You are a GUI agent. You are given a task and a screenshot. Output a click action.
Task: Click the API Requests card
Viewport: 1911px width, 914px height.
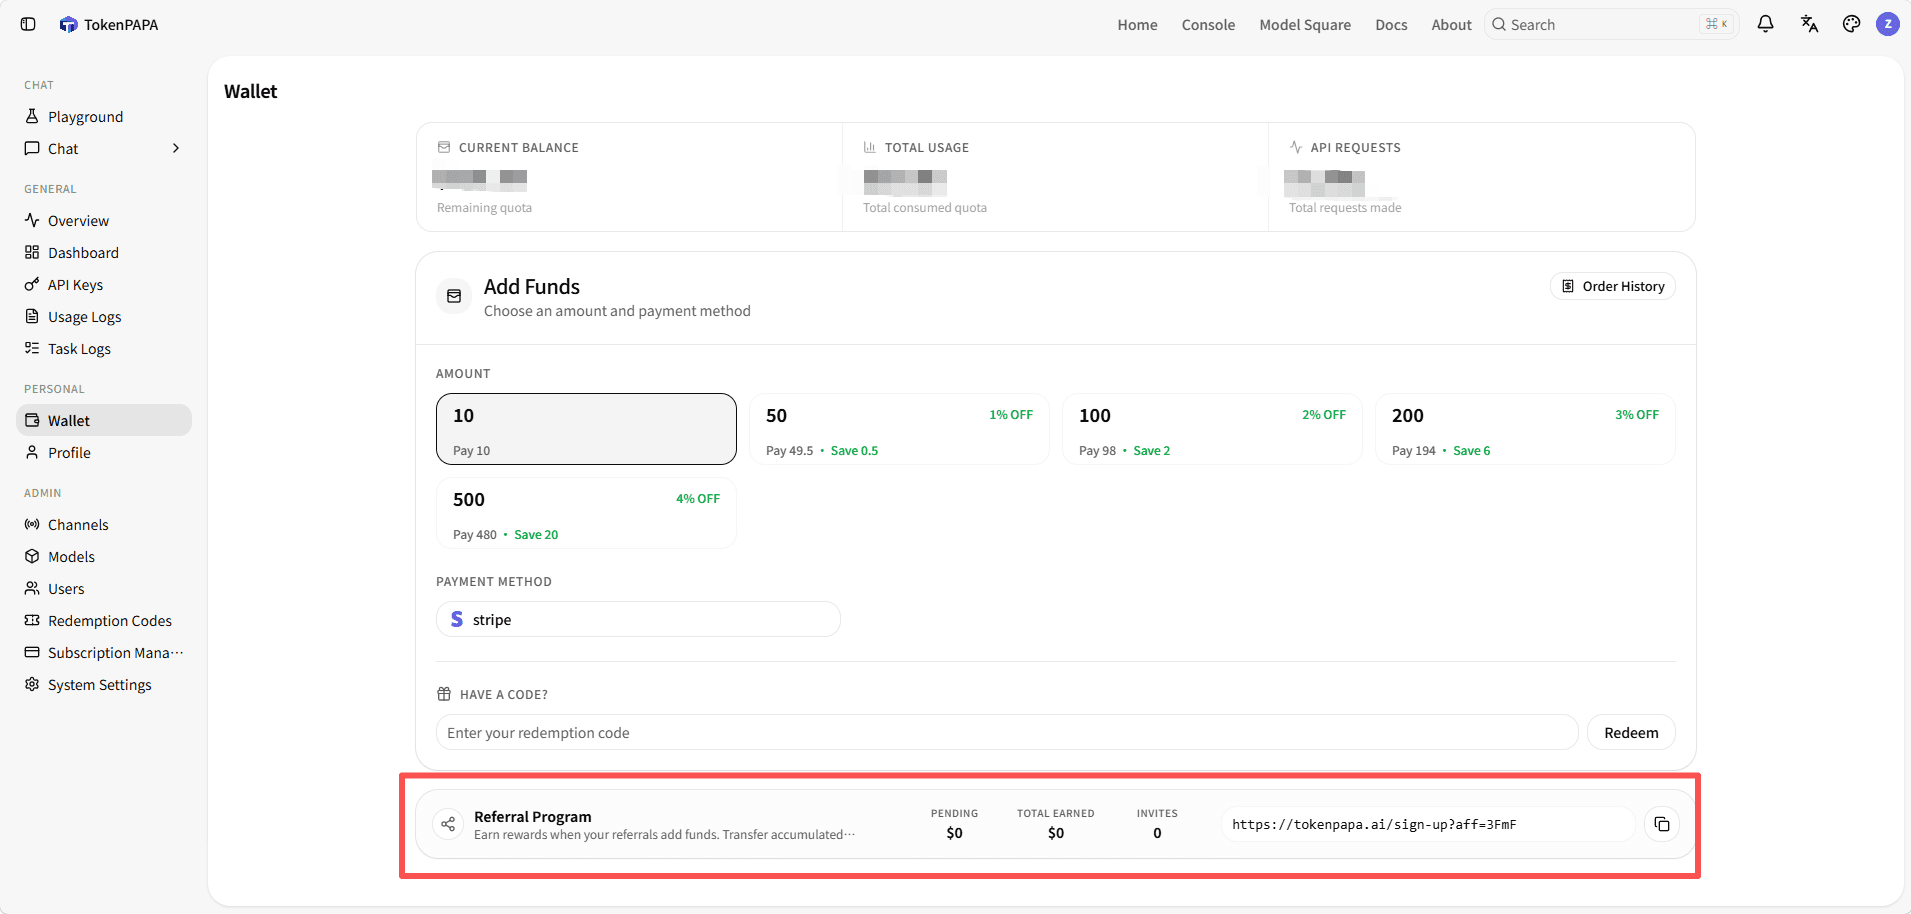[x=1481, y=177]
